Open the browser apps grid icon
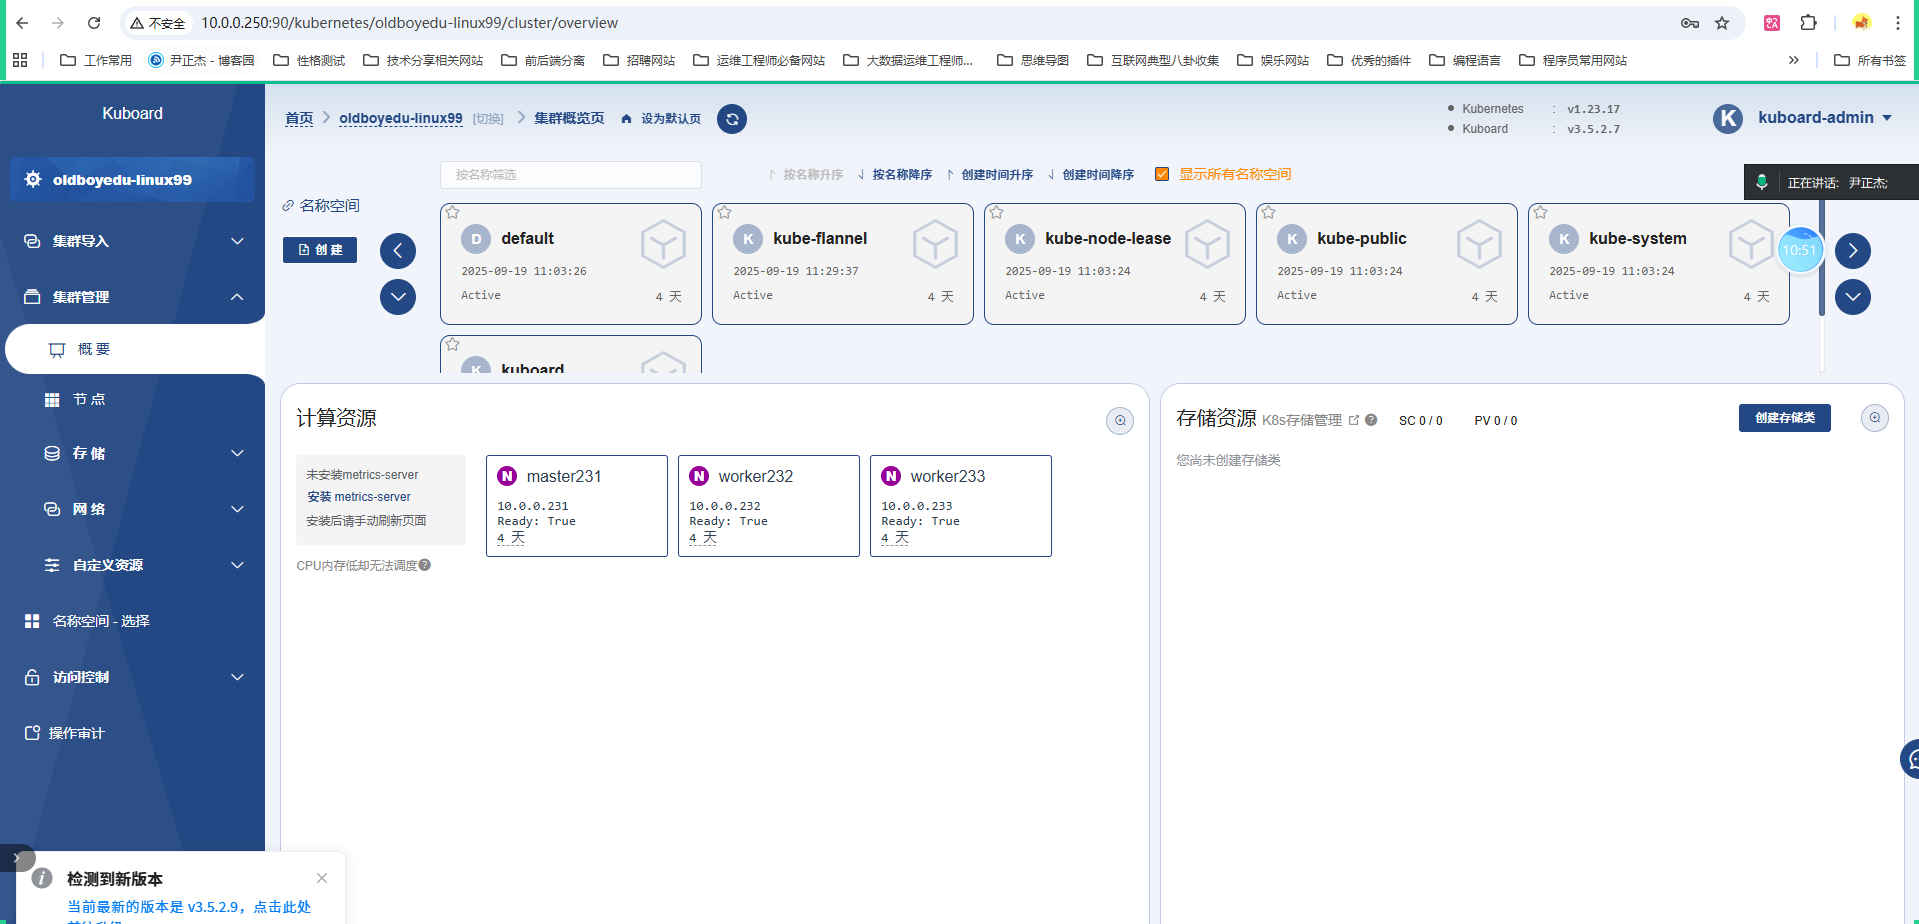1919x924 pixels. [x=20, y=60]
